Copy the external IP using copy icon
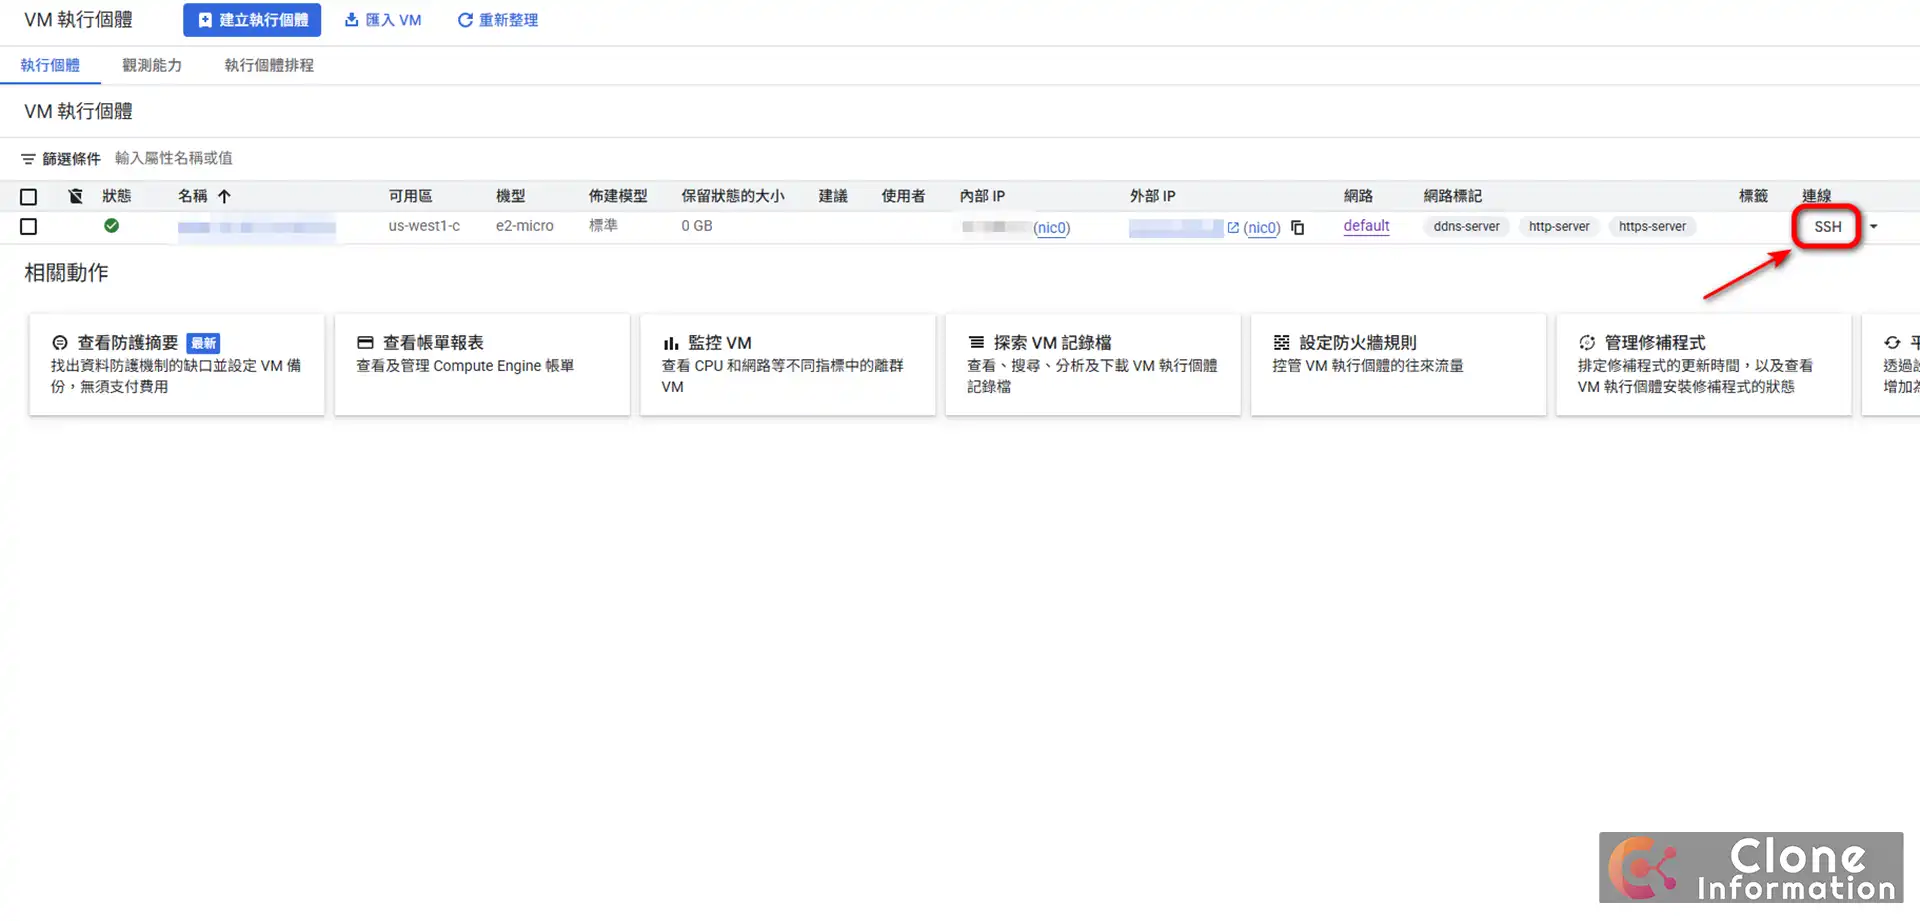 (1297, 227)
